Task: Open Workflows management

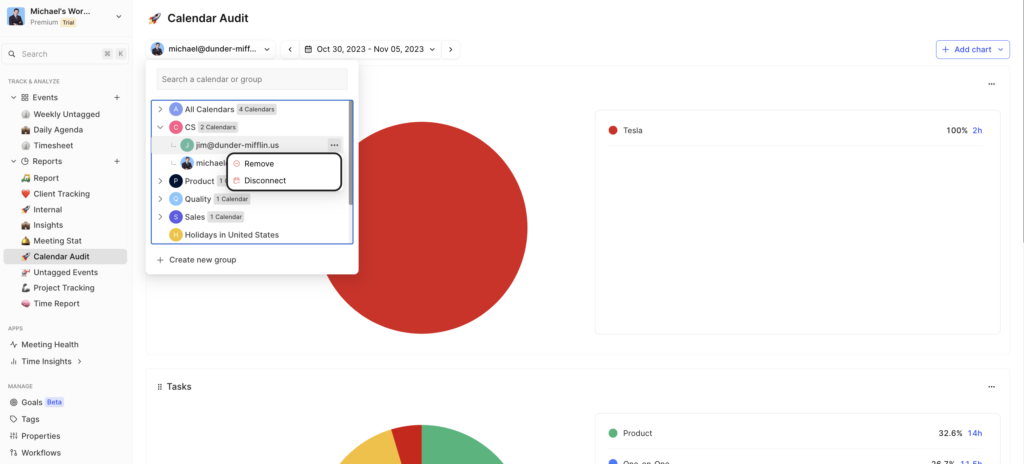Action: (x=40, y=453)
